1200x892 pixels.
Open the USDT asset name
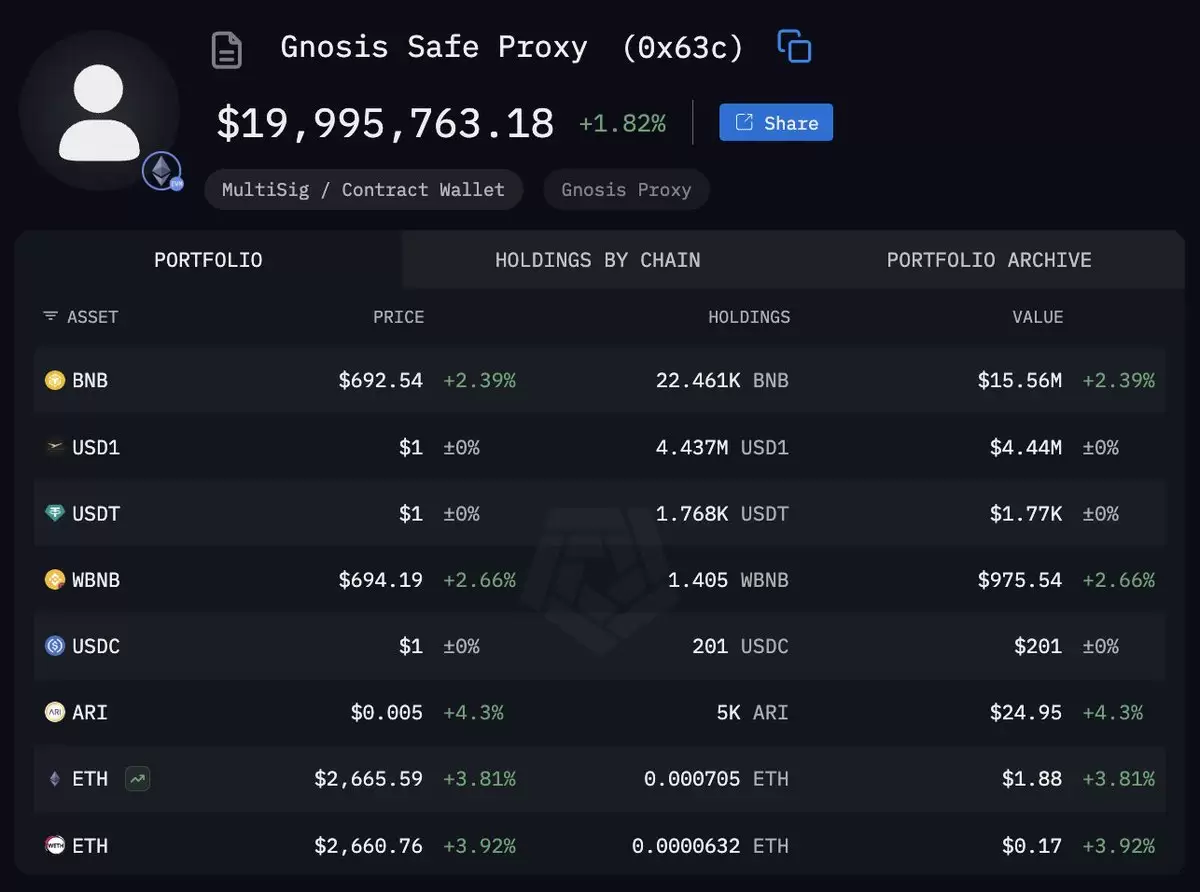click(96, 513)
